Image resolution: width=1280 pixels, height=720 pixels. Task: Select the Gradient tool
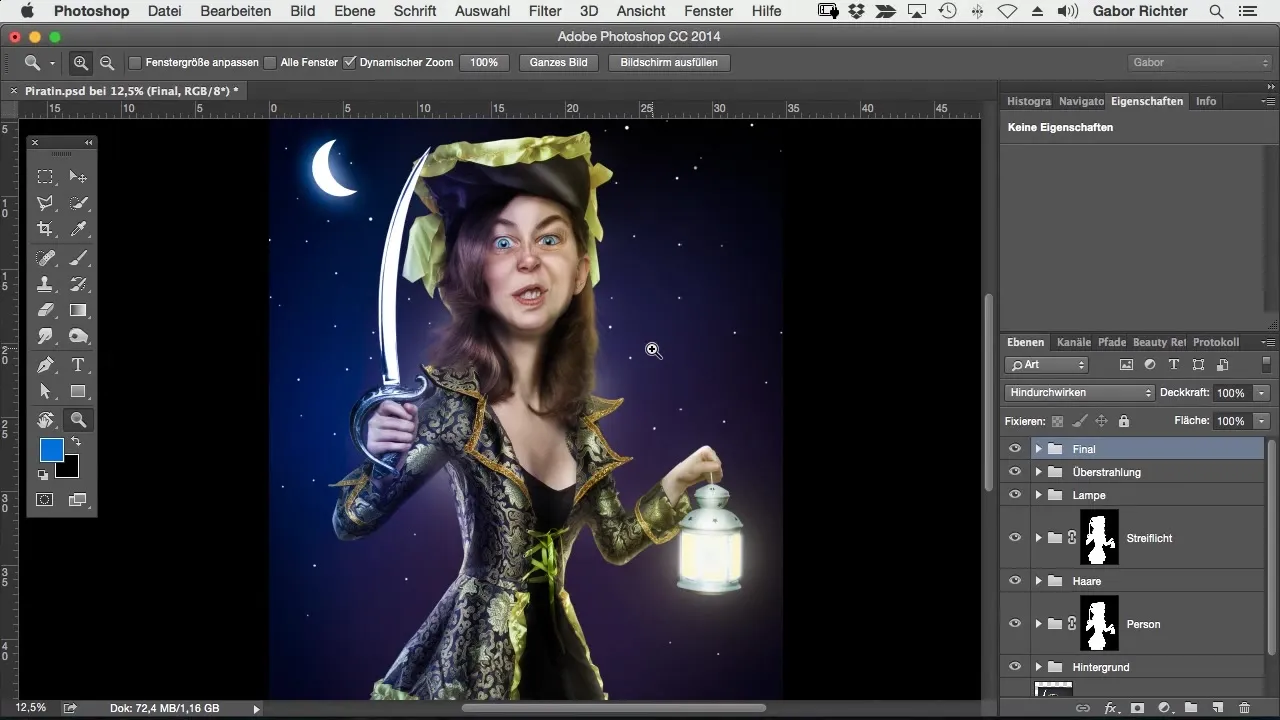[78, 310]
